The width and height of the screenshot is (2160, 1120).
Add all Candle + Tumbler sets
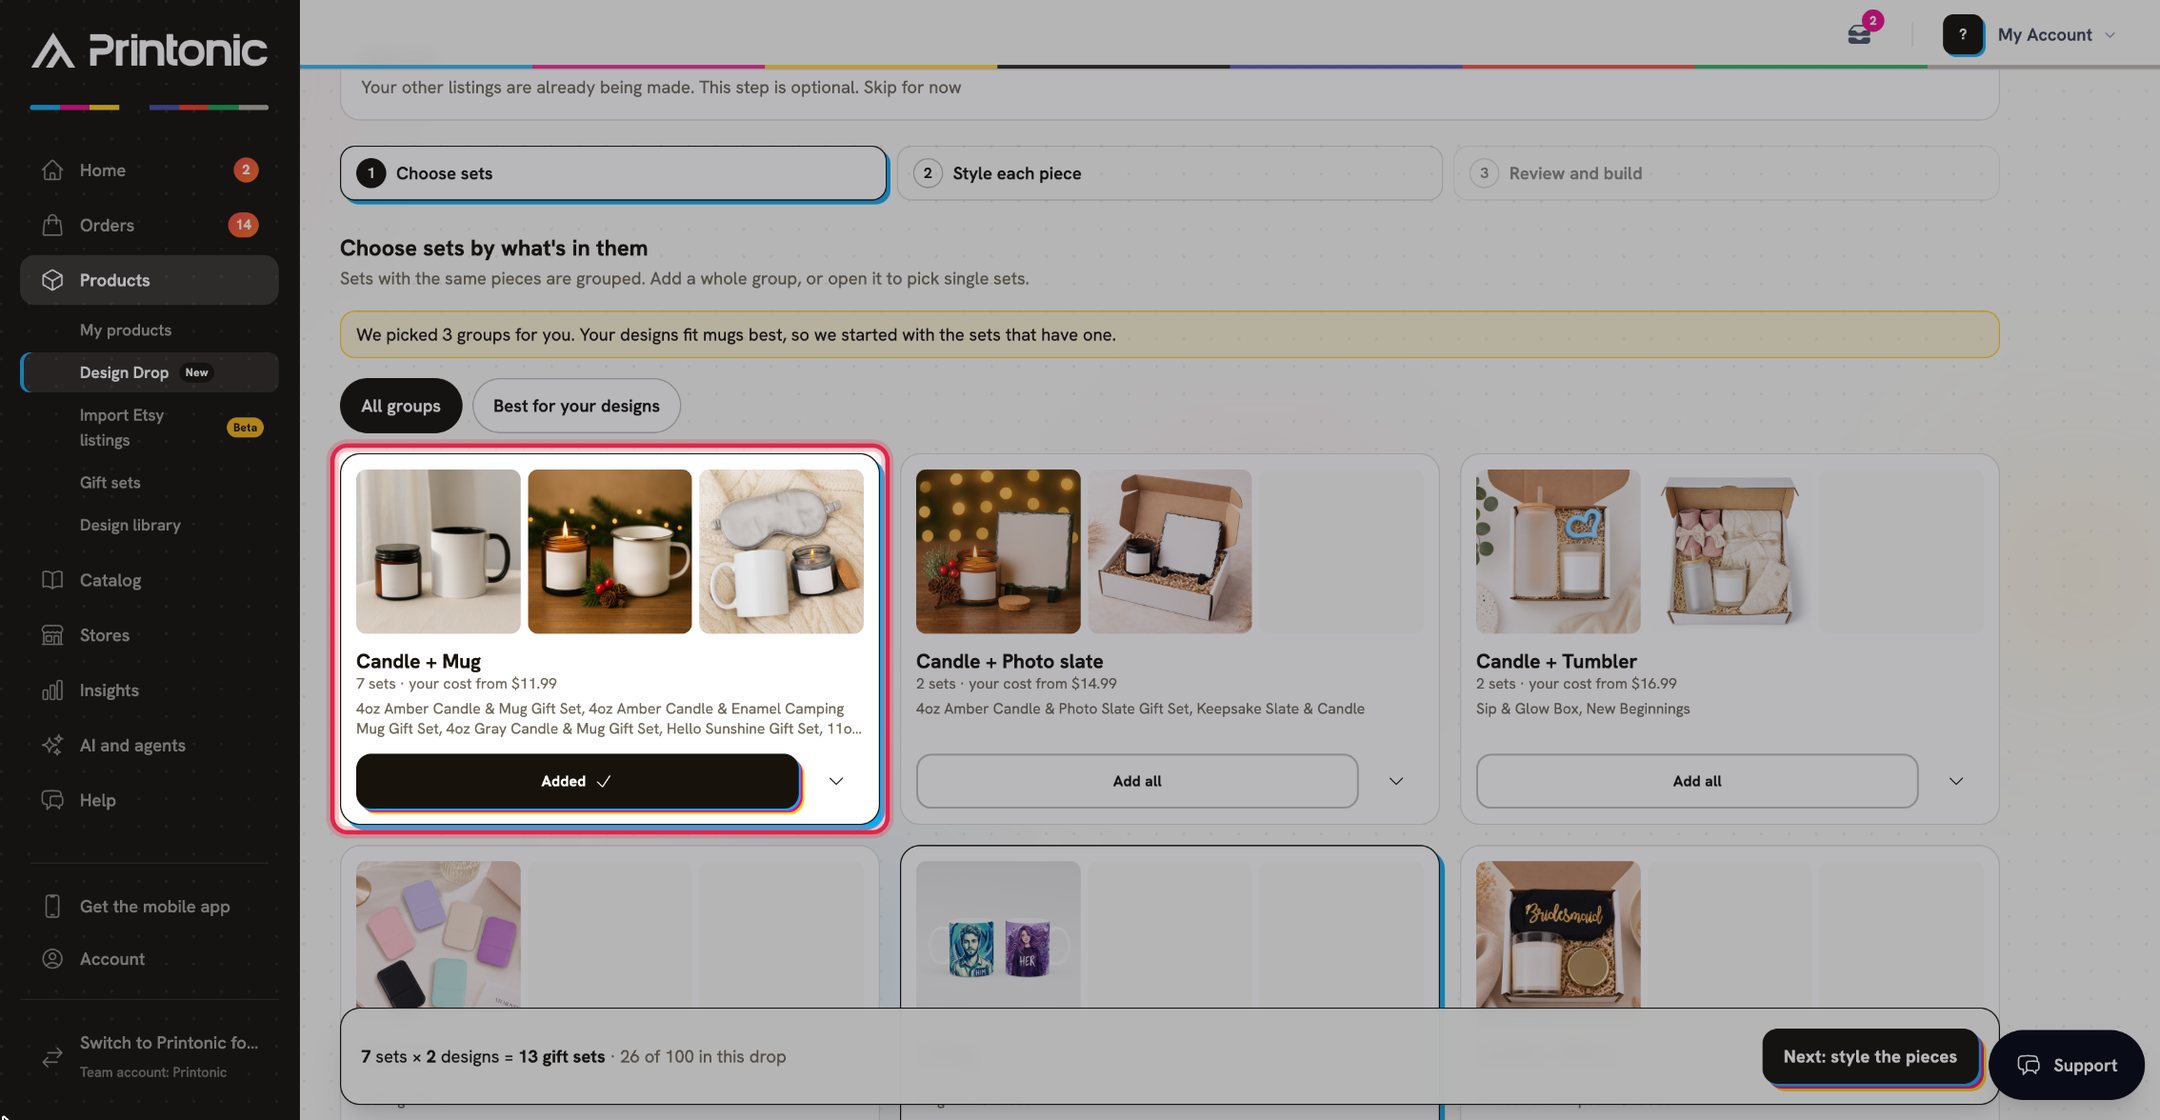(1697, 781)
